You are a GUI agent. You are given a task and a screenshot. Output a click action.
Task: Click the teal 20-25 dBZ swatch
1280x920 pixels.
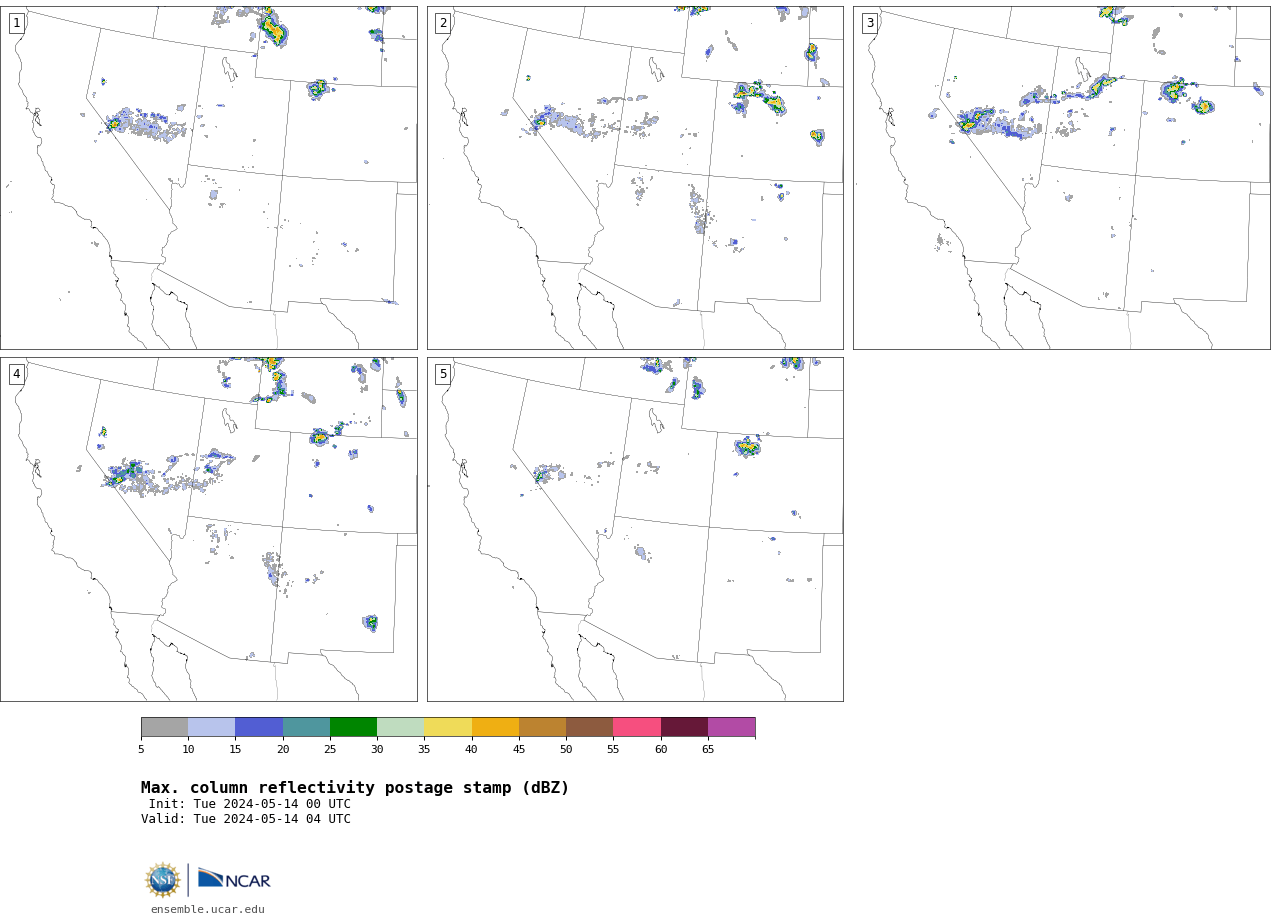pos(307,727)
